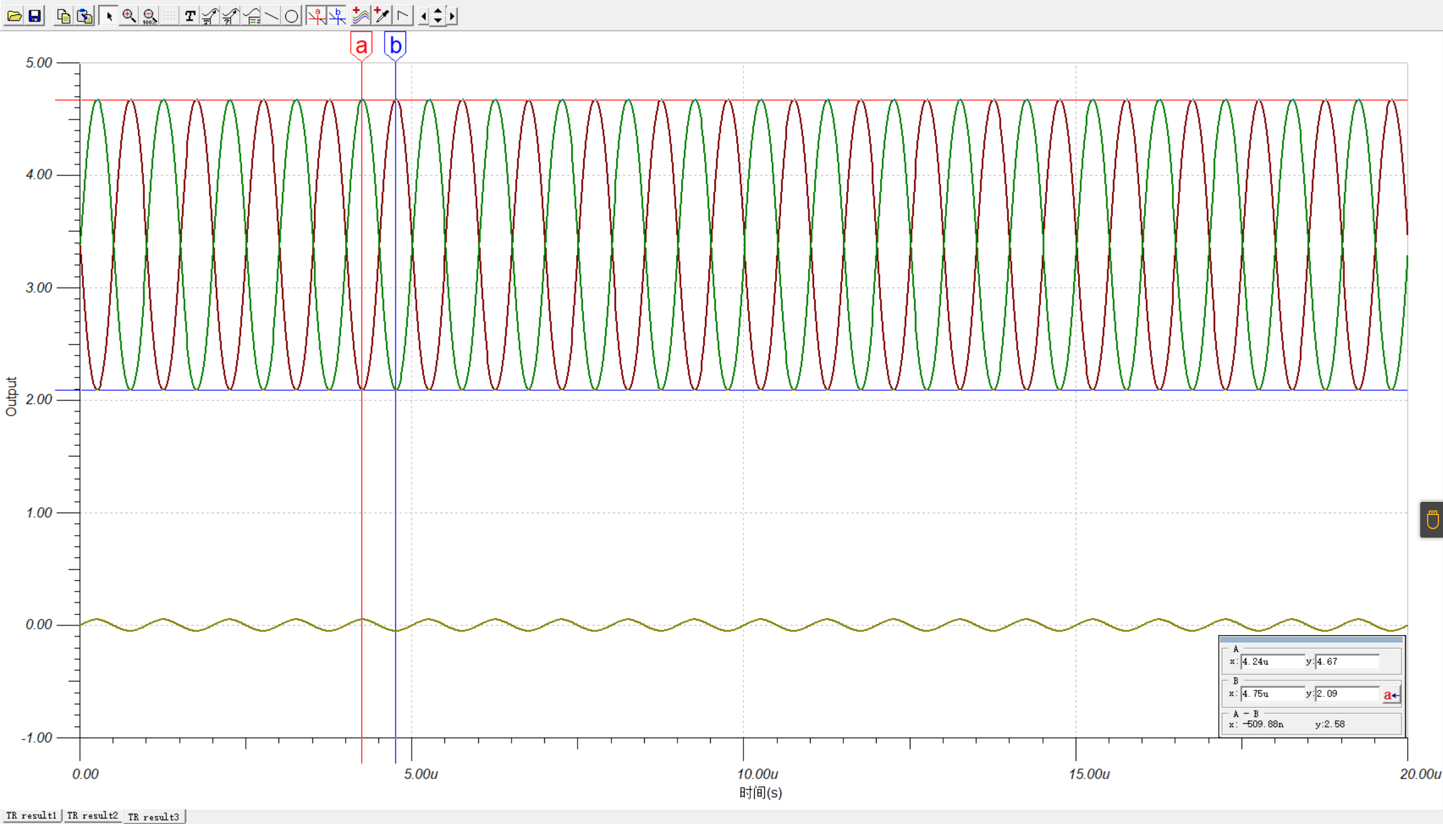Screen dimensions: 1443x824
Task: Click the add curve icon
Action: point(361,16)
